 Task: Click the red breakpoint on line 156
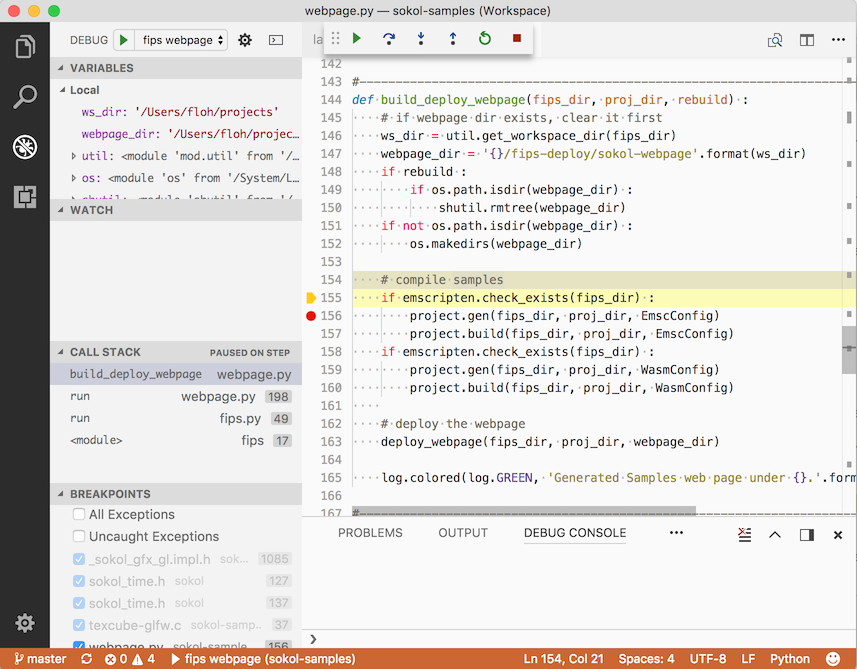click(311, 316)
